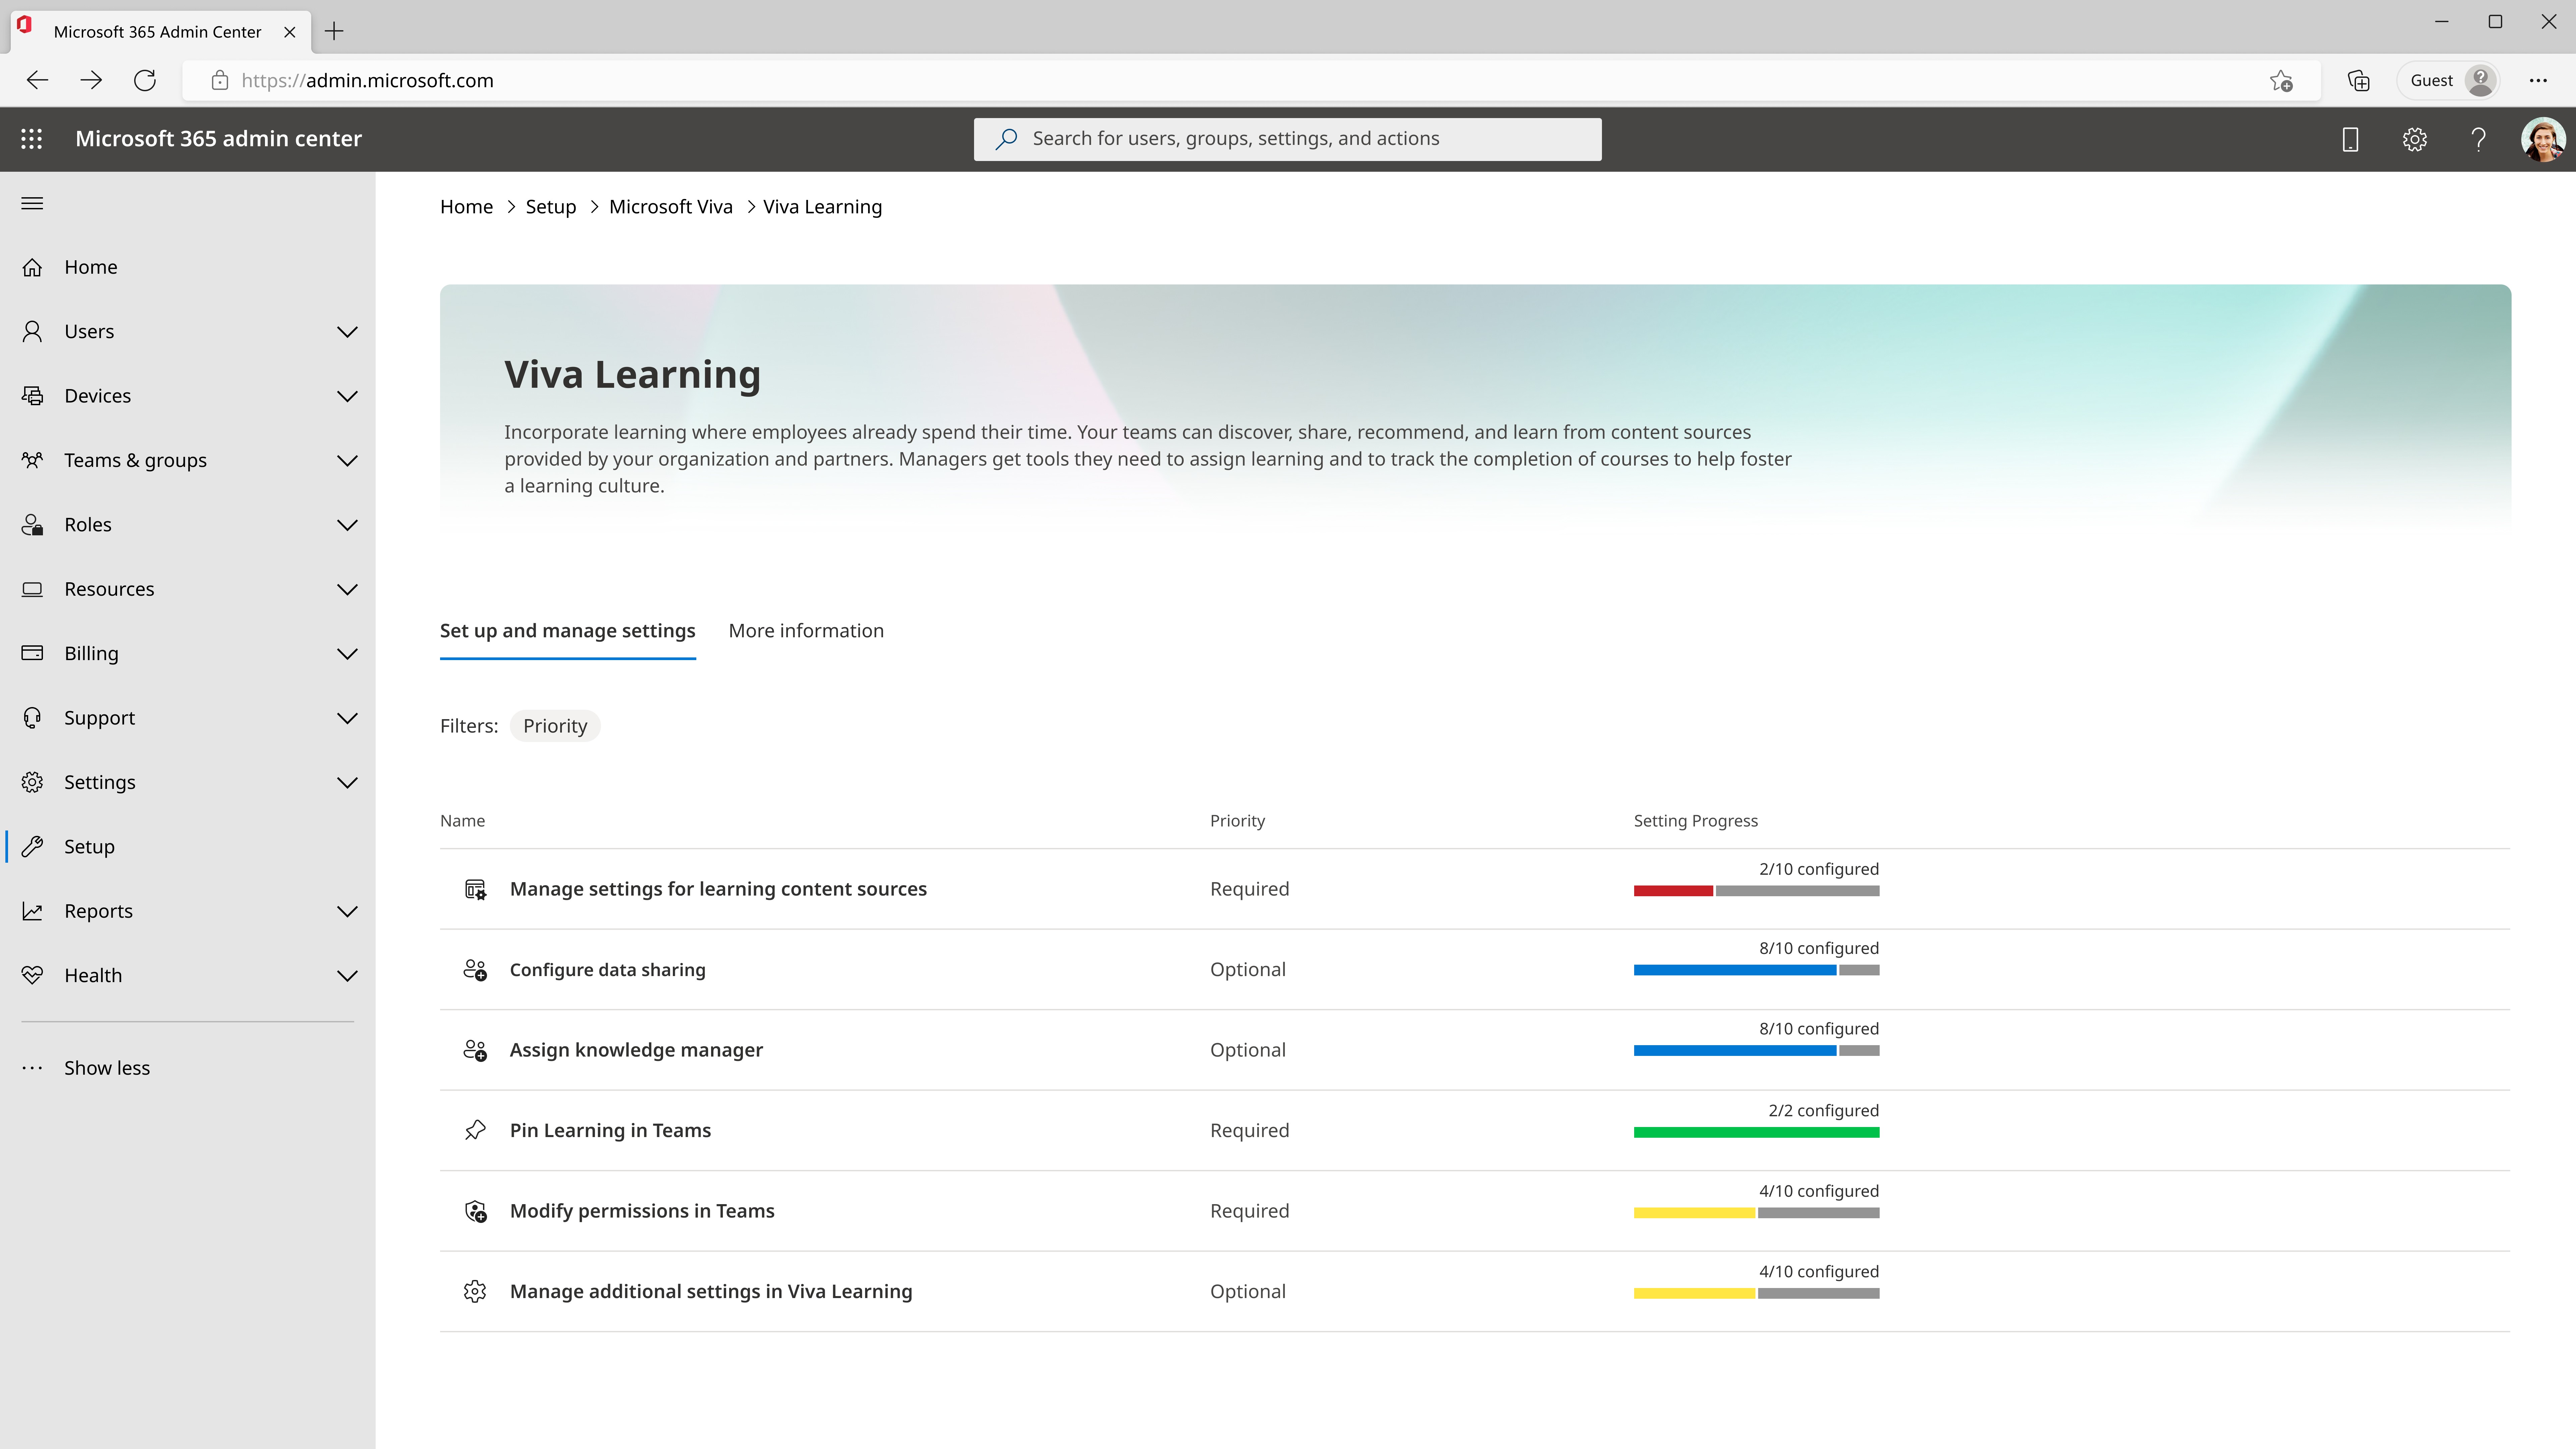This screenshot has height=1449, width=2576.
Task: Click the pin icon beside Pin Learning in Teams
Action: [x=475, y=1130]
